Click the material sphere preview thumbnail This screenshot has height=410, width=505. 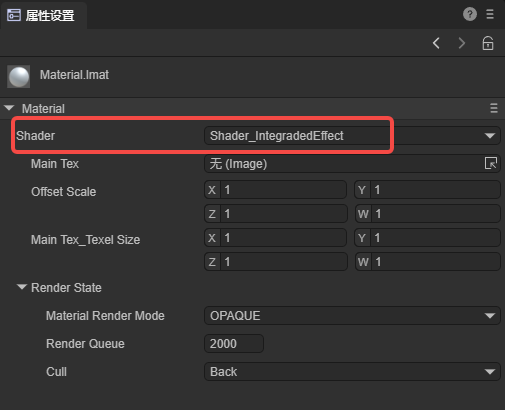(x=19, y=76)
